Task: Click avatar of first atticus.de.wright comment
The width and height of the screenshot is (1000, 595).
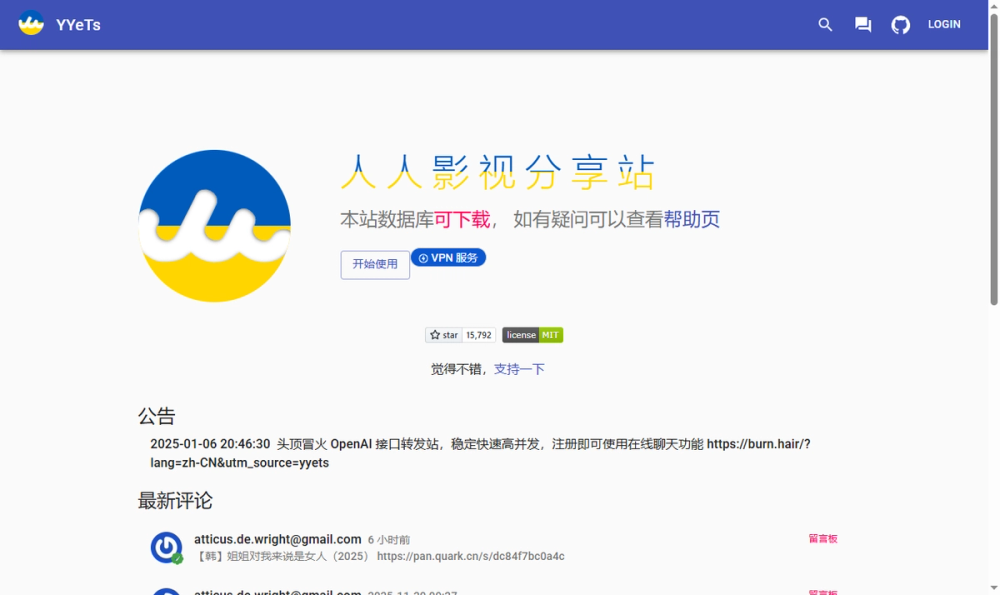Action: pos(166,548)
